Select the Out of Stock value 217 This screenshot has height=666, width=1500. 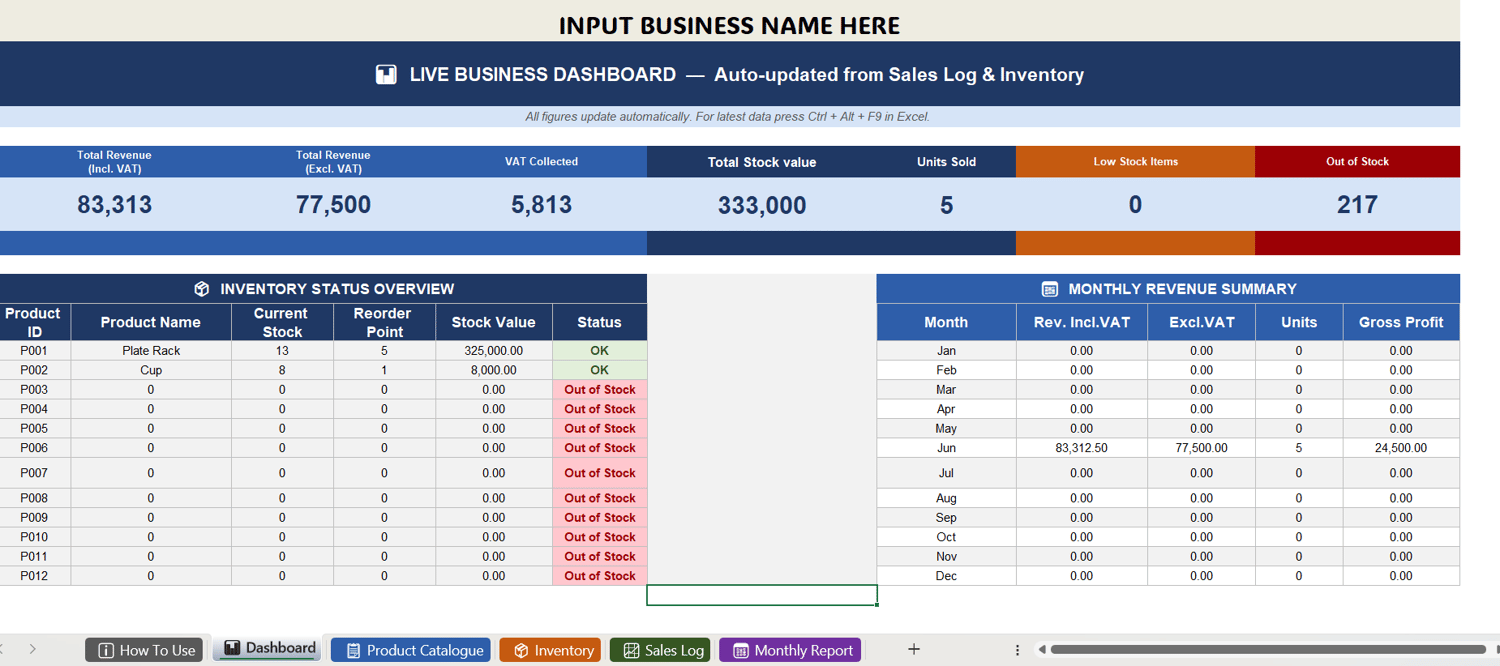(x=1357, y=205)
